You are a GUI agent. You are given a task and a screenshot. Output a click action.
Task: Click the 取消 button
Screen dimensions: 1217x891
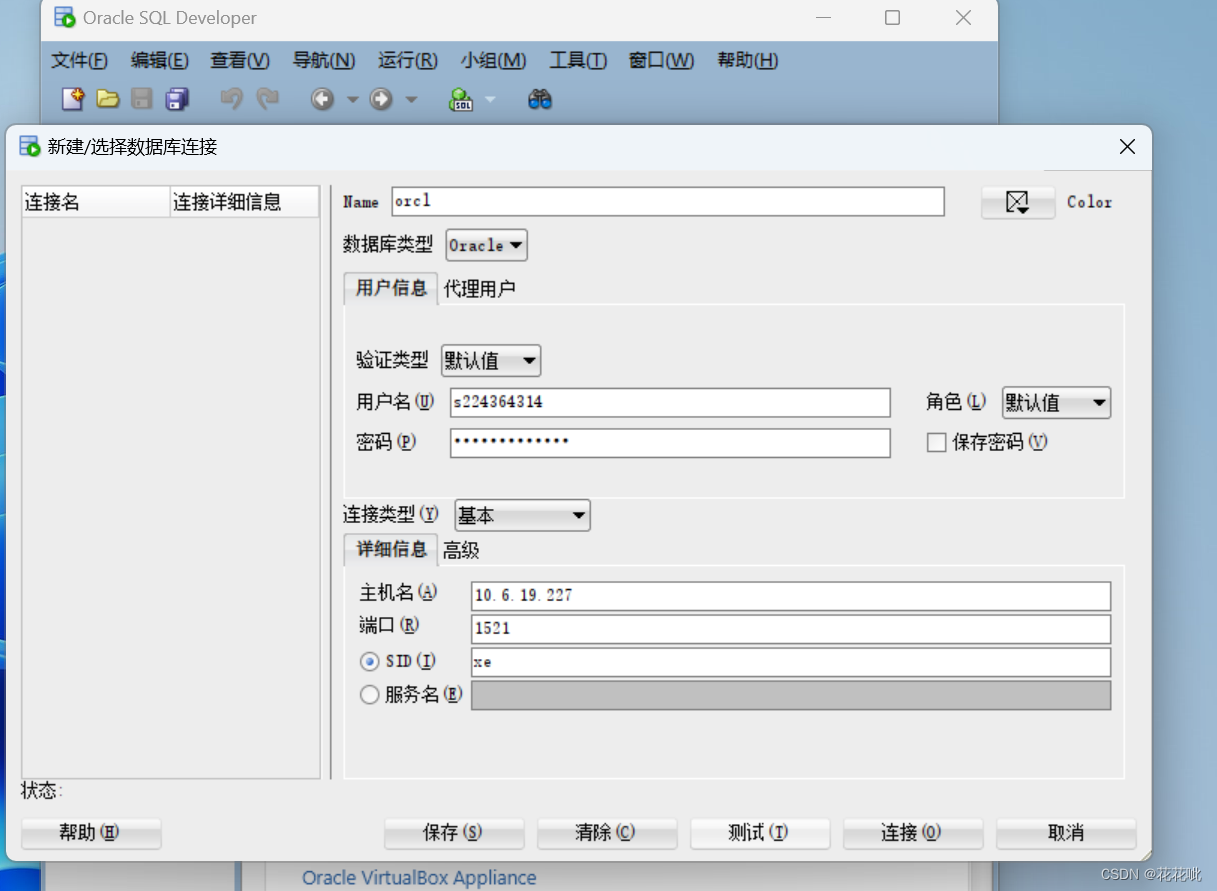1066,833
